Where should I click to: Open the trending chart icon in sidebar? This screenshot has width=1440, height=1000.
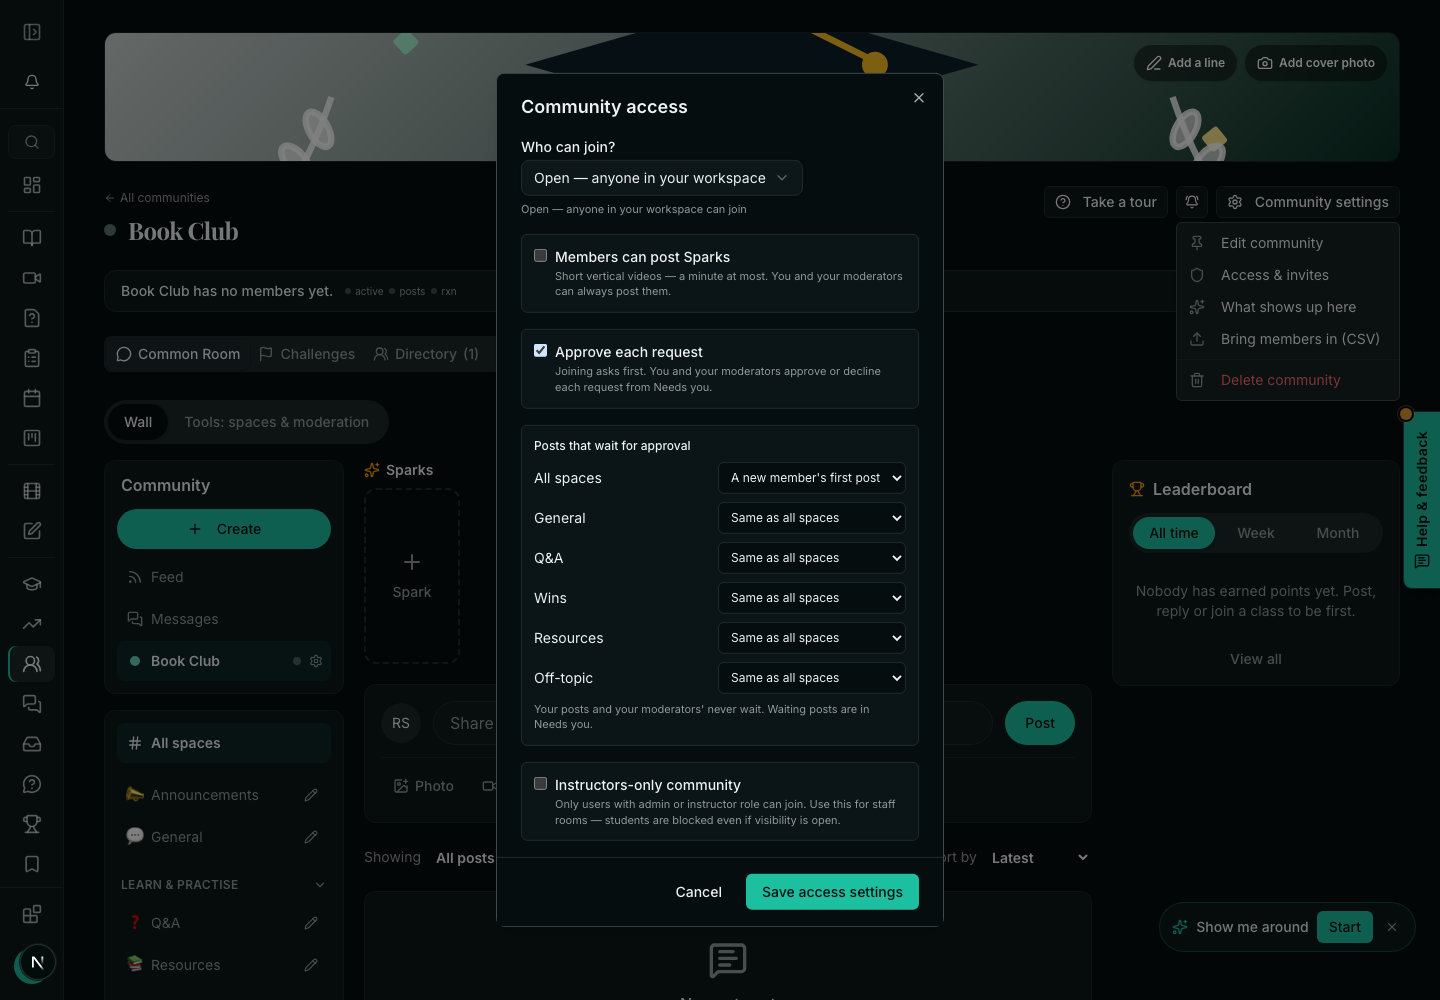tap(32, 624)
